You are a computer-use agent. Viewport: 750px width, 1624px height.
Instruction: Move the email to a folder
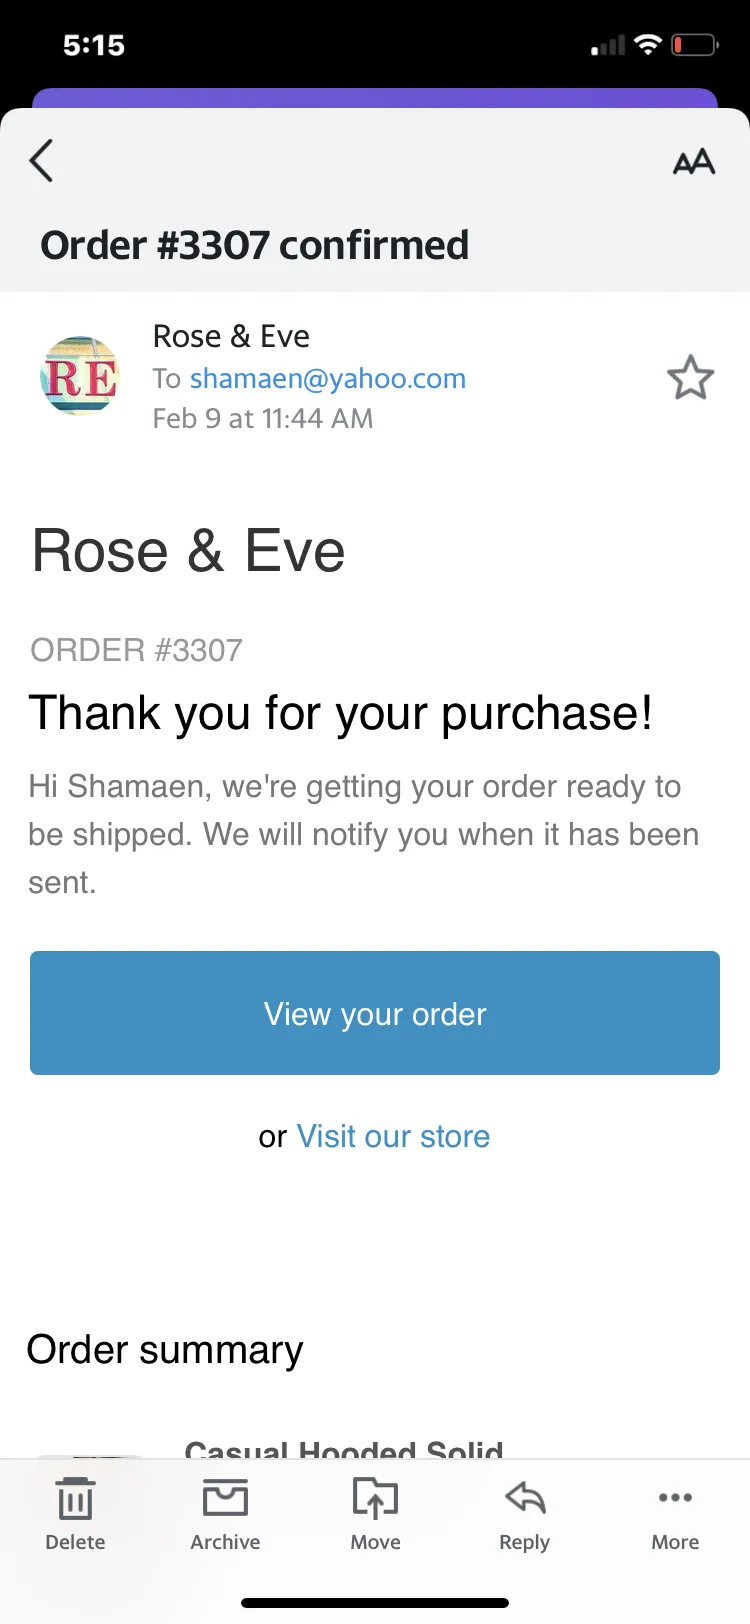click(x=375, y=1514)
